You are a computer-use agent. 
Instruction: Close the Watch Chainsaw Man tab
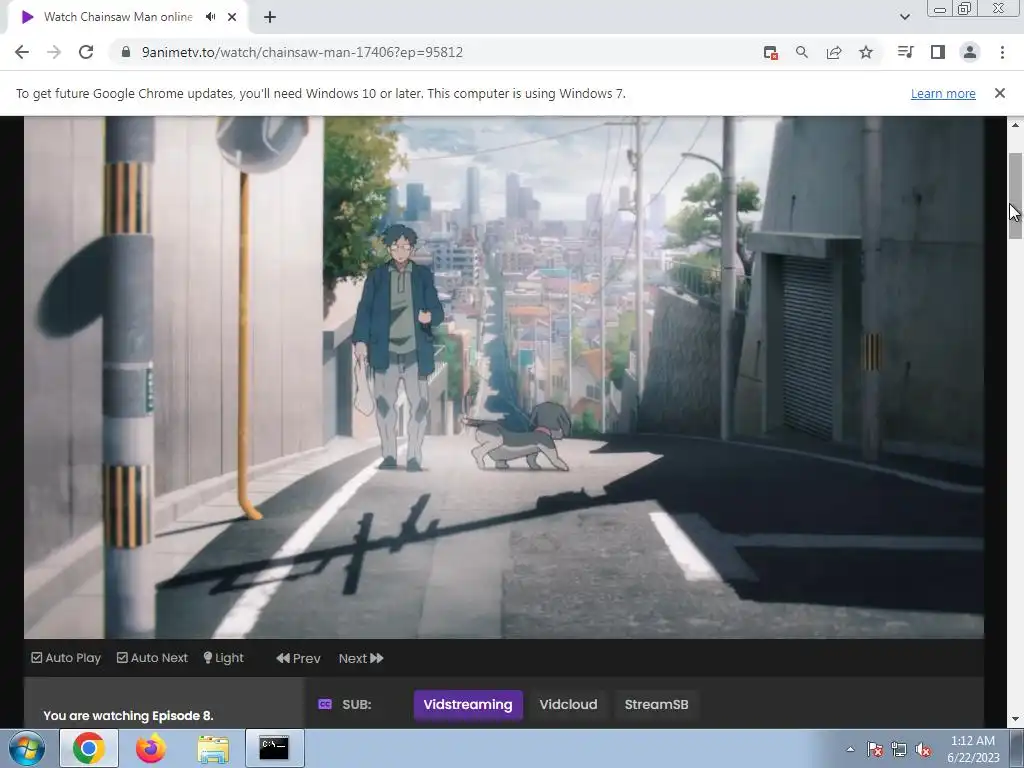point(232,17)
